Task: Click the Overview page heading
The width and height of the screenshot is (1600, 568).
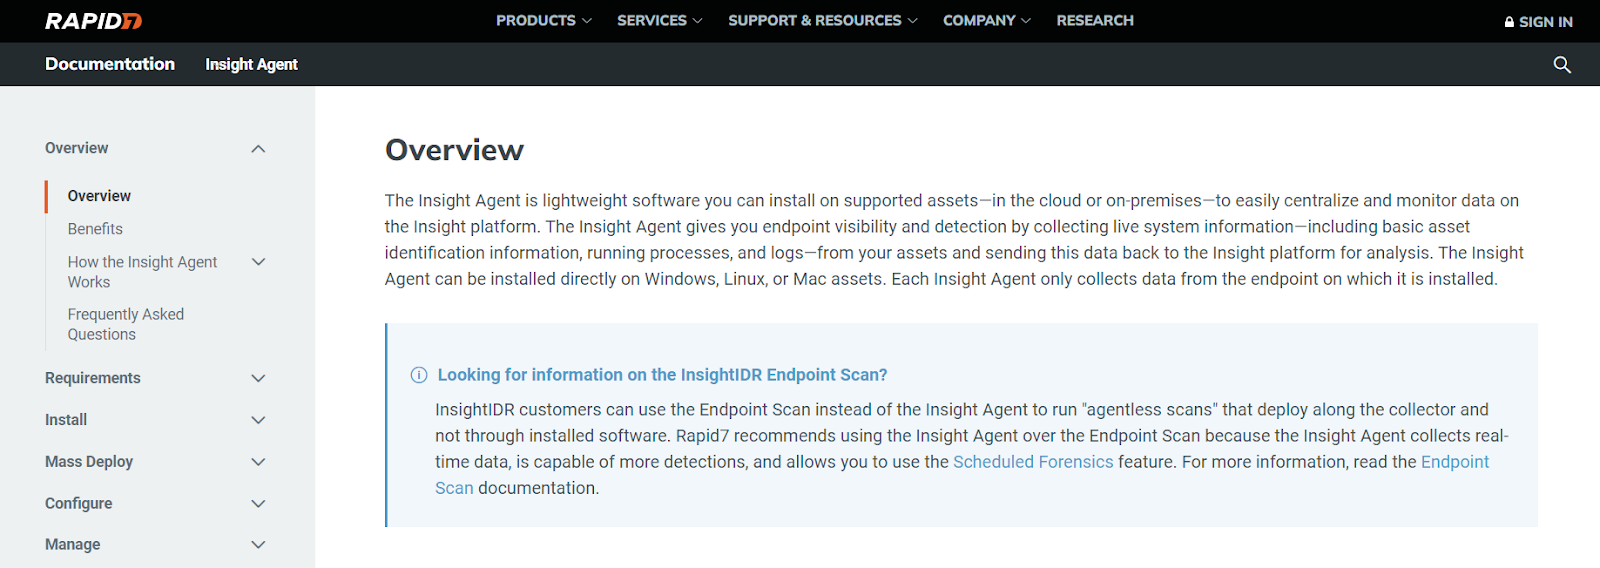Action: [454, 150]
